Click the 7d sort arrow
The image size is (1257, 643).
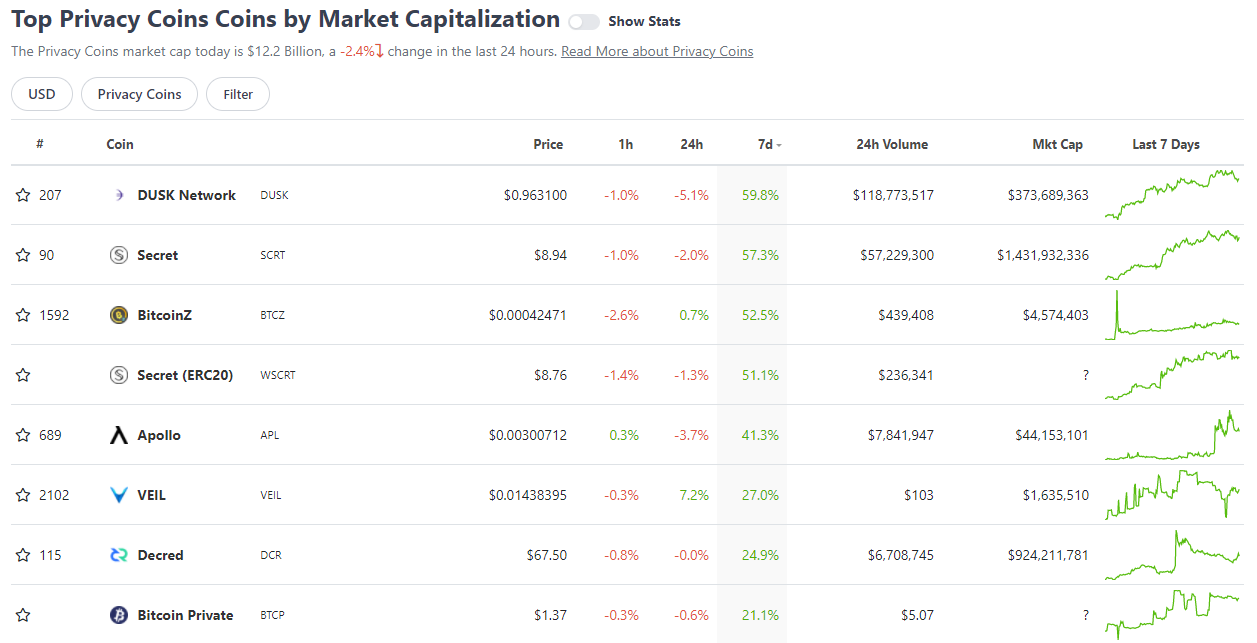pyautogui.click(x=780, y=144)
